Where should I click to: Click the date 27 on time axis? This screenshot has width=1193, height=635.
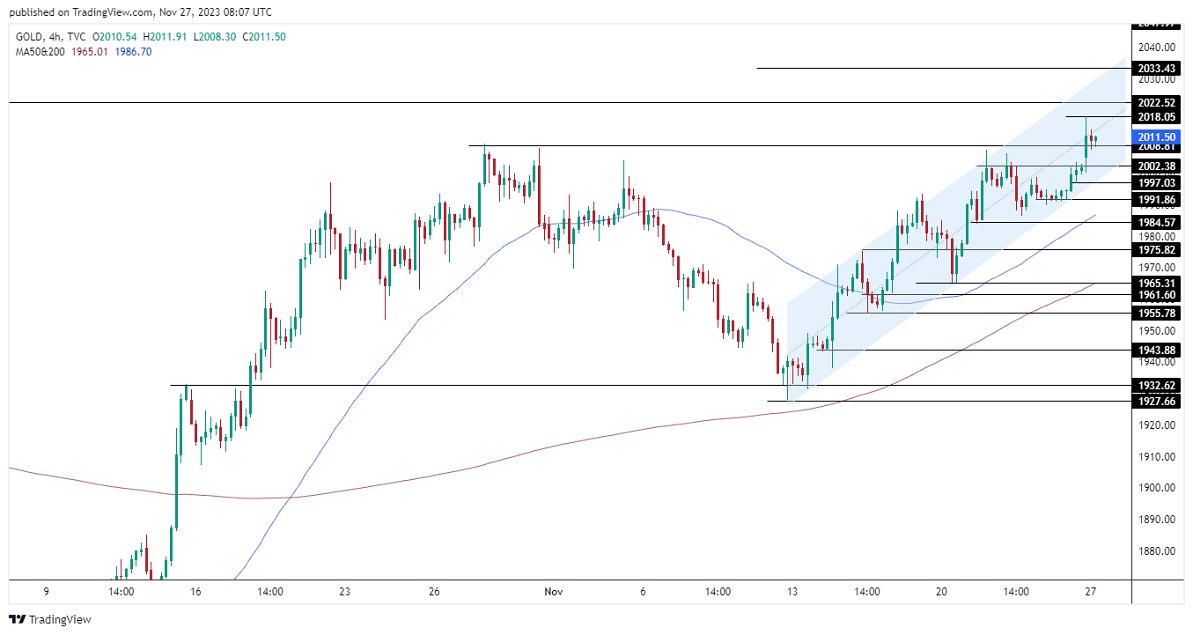point(1090,592)
